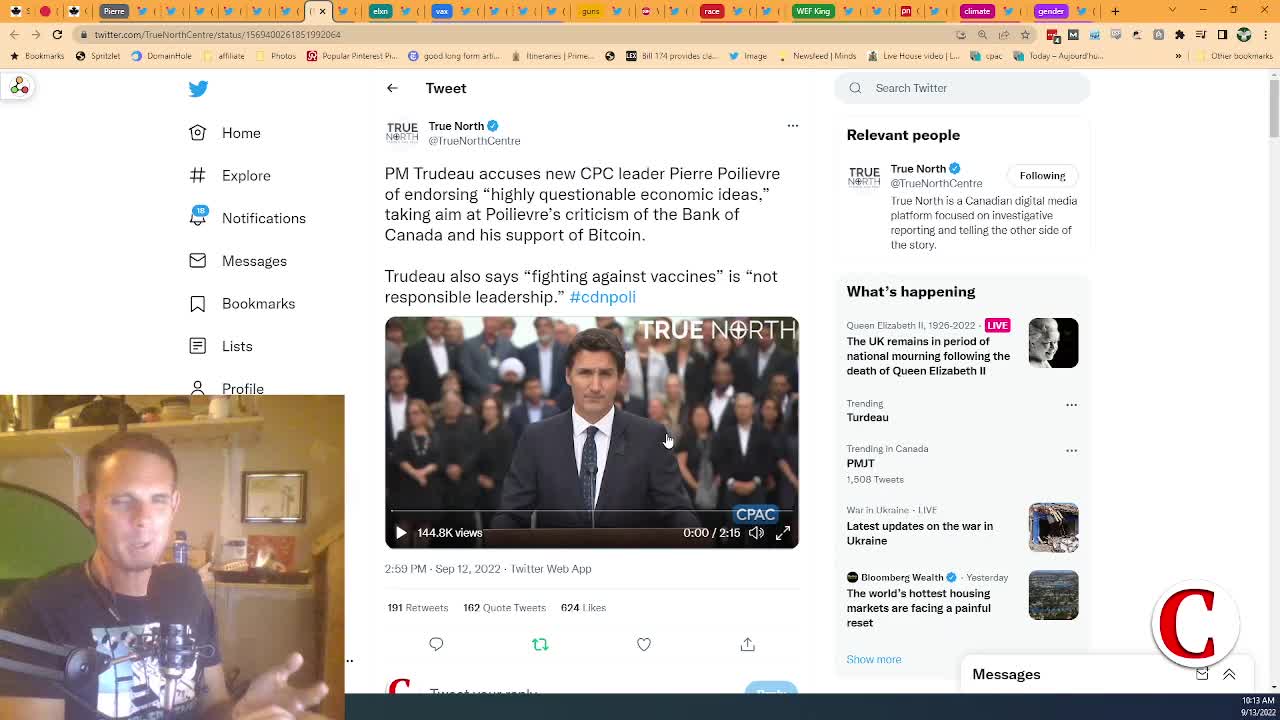Open the @TrueNorthCentre handle link
The height and width of the screenshot is (720, 1280).
click(x=474, y=141)
